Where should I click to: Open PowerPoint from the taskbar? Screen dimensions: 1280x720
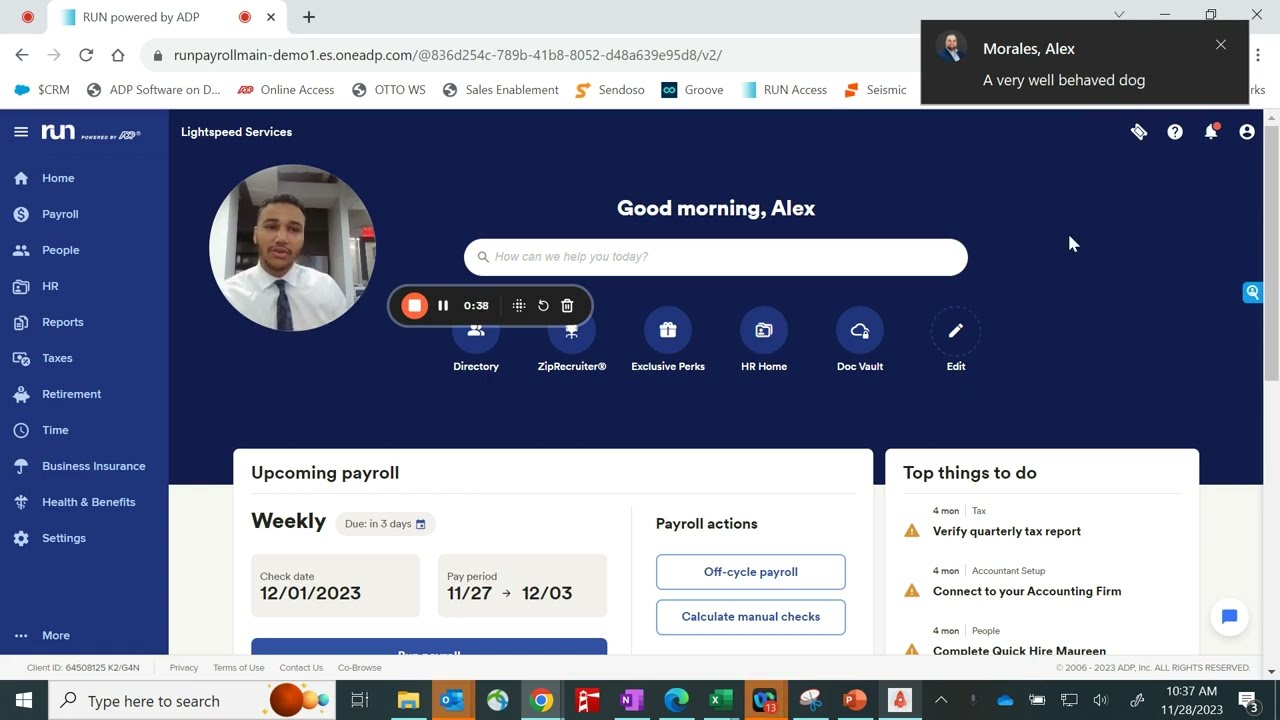point(855,700)
